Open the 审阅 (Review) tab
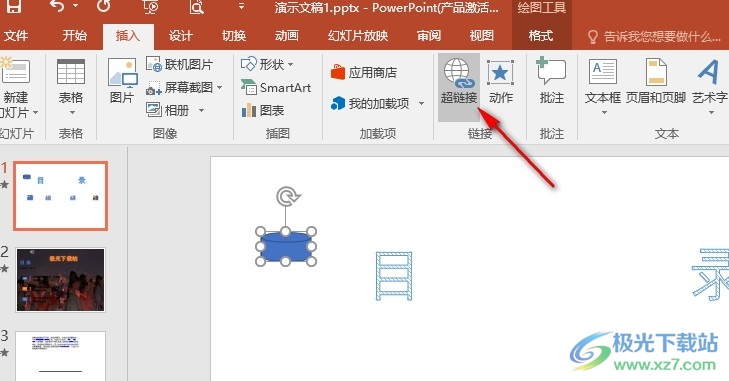Image resolution: width=729 pixels, height=381 pixels. (x=429, y=36)
